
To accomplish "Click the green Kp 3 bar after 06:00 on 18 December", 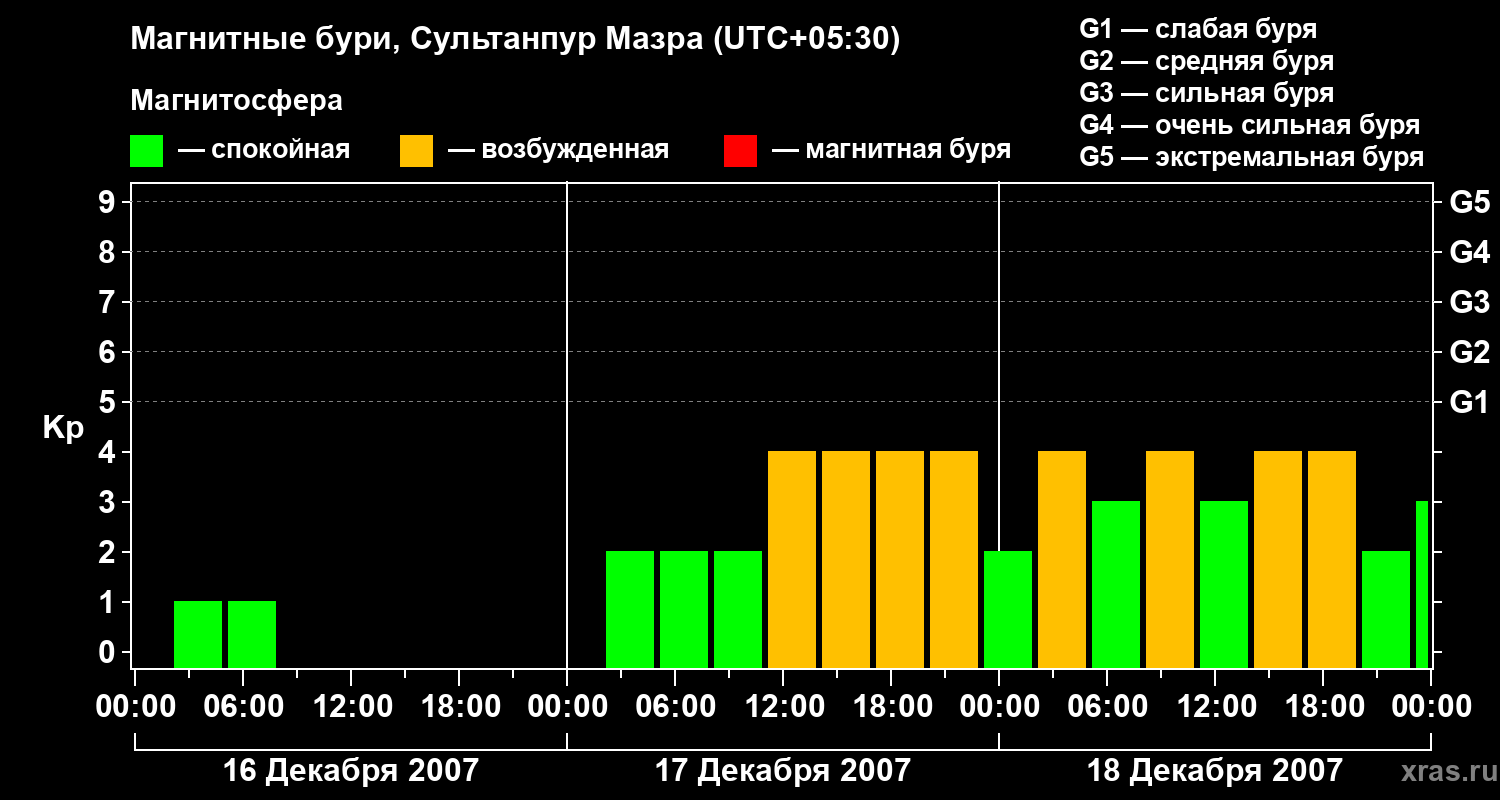I will pos(1116,584).
